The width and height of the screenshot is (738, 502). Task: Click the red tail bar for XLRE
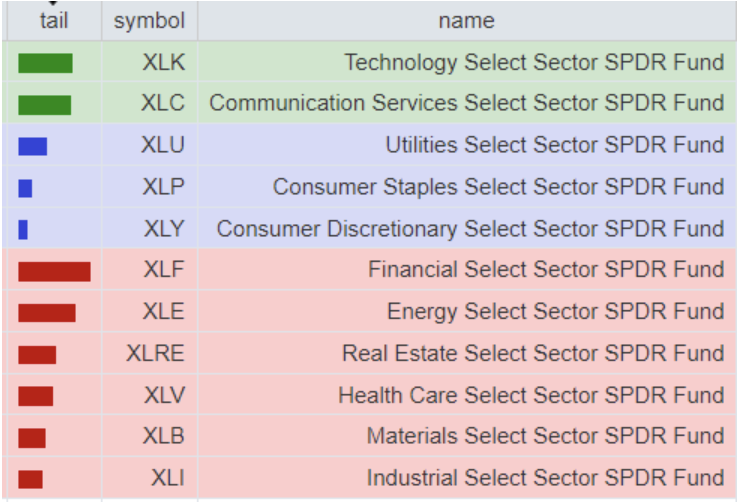point(37,354)
